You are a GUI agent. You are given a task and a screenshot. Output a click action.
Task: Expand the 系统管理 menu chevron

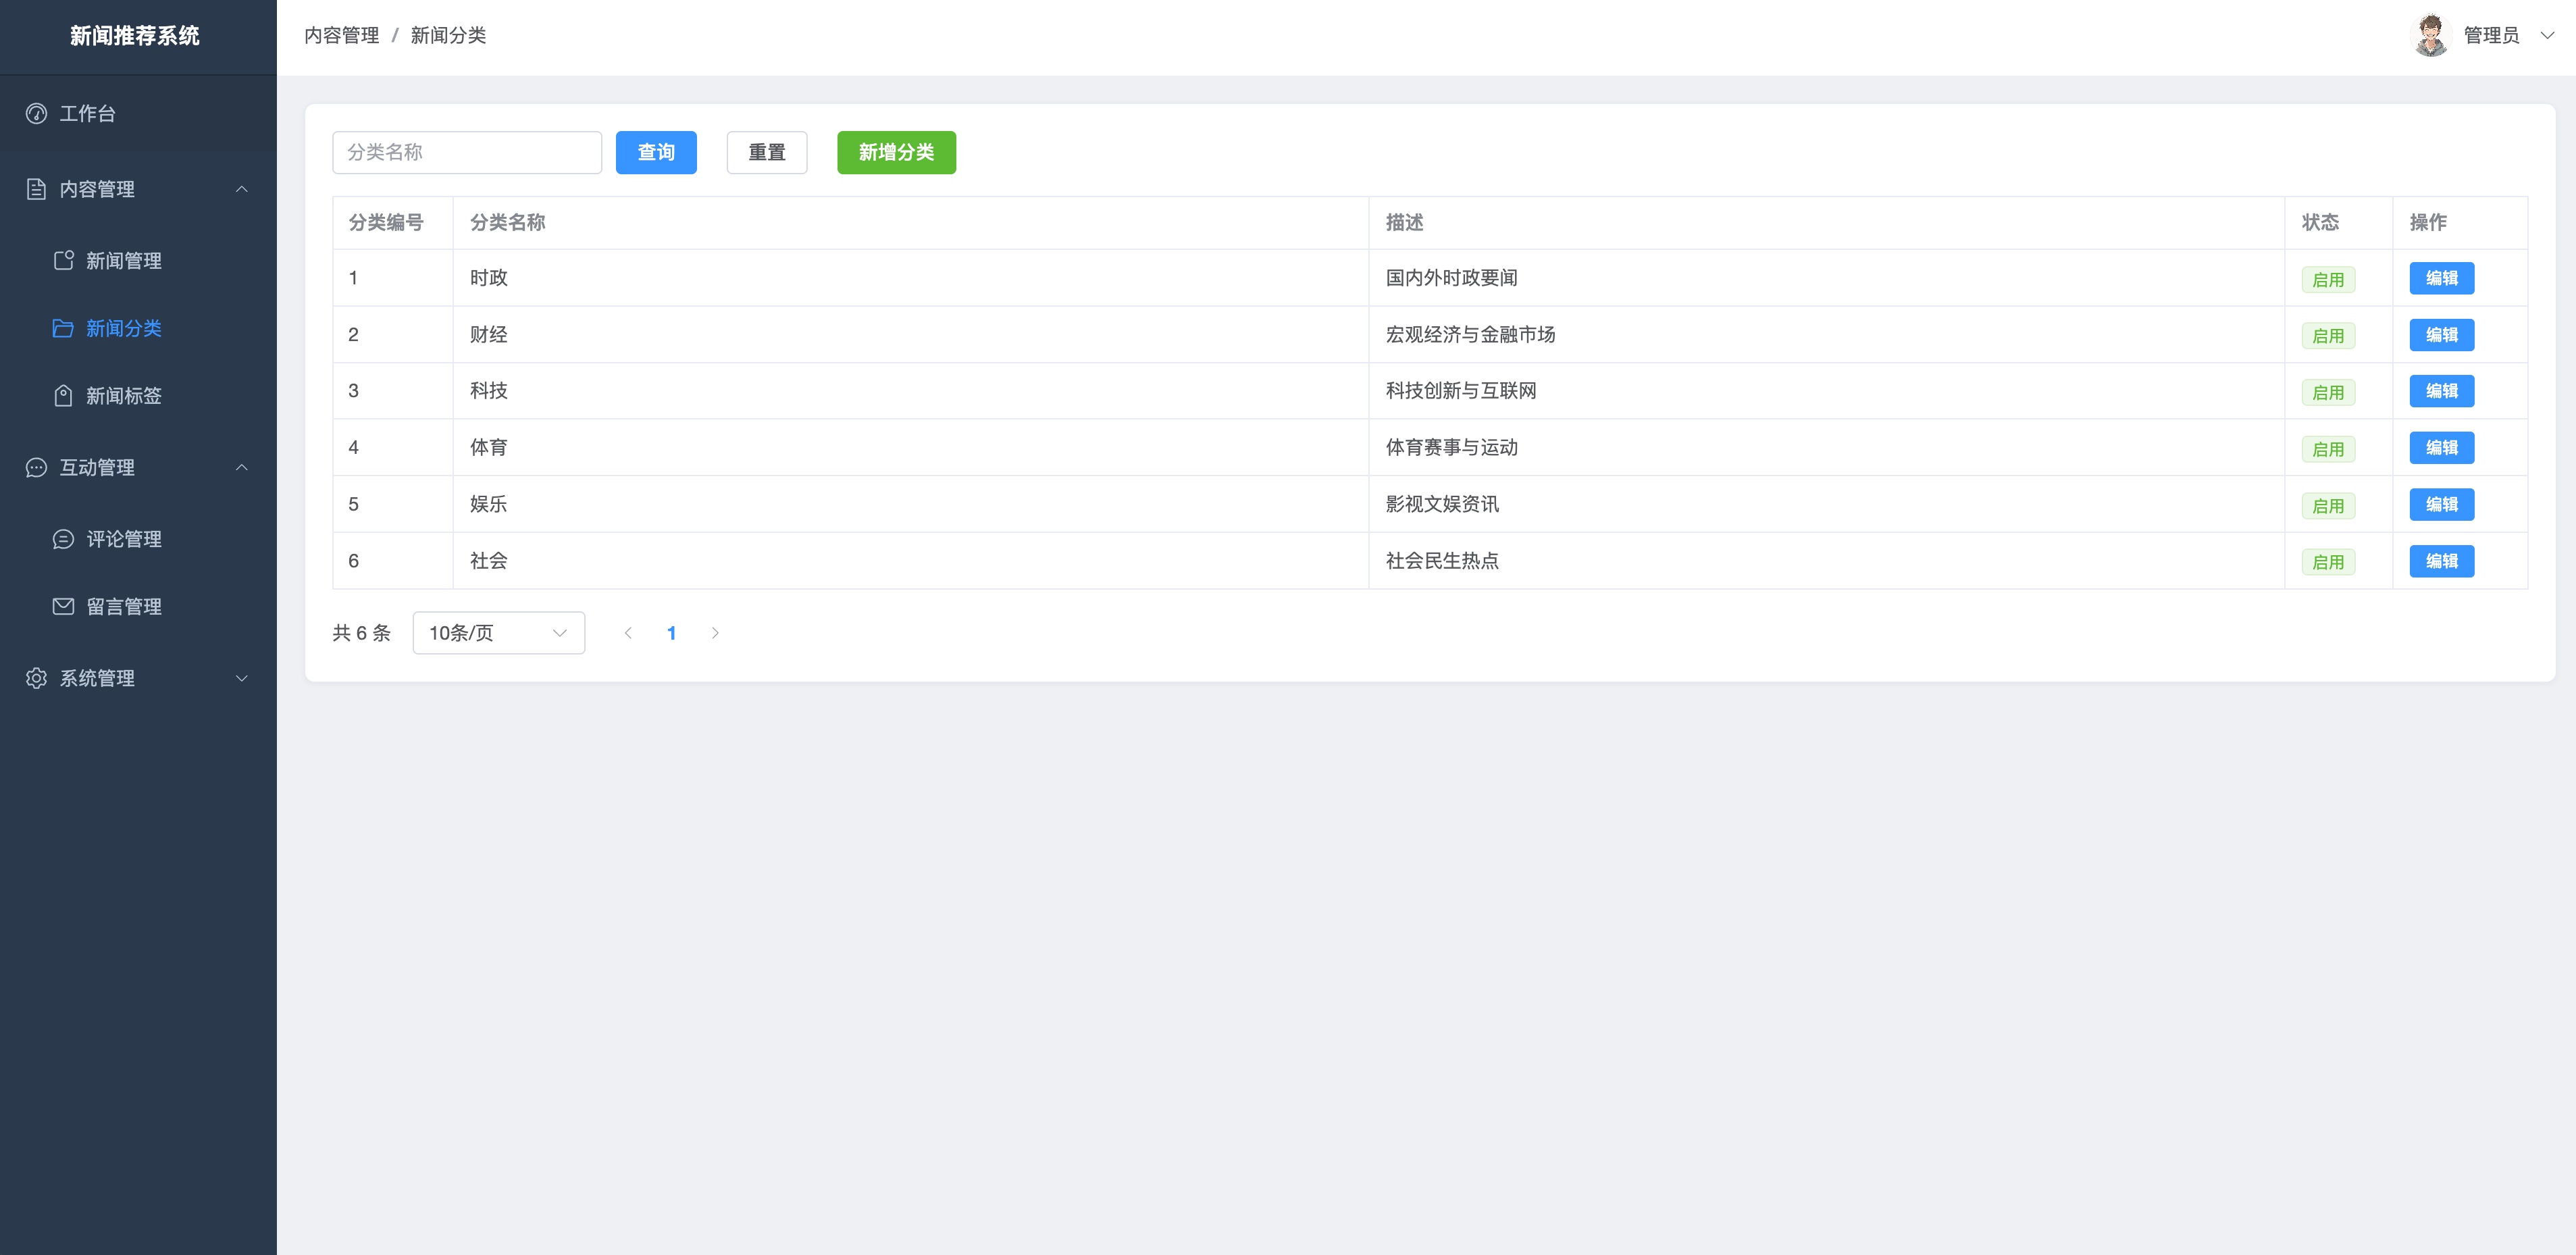click(241, 678)
